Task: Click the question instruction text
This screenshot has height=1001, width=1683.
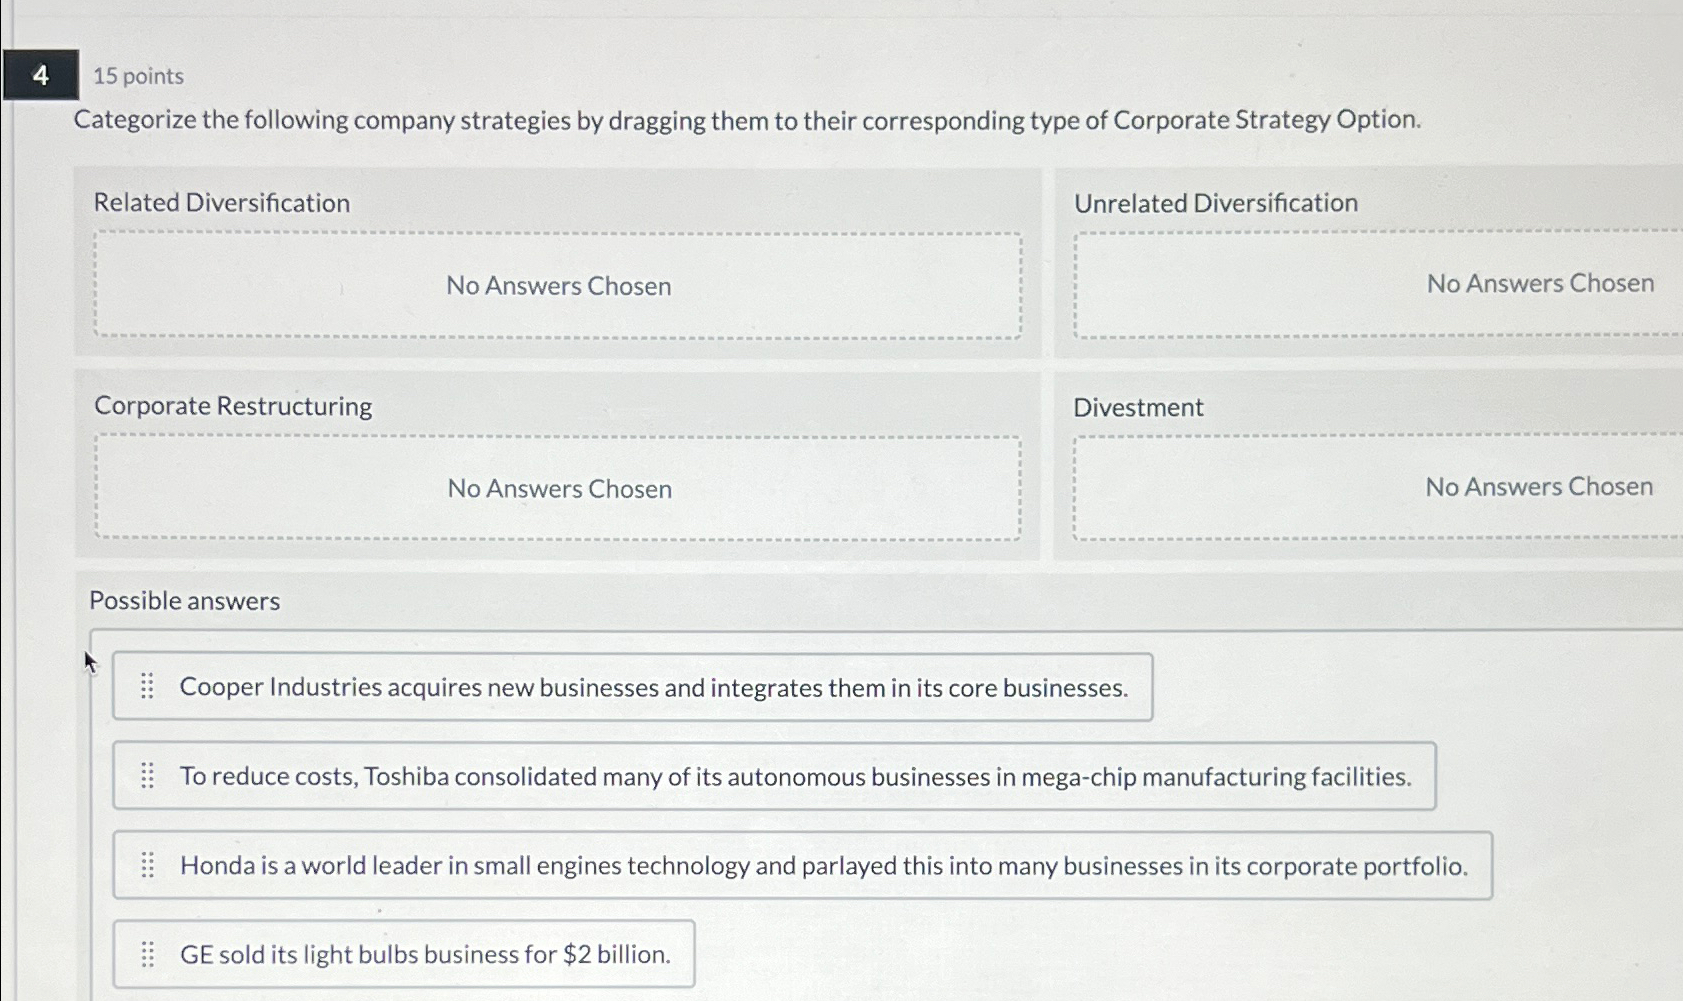Action: click(x=747, y=120)
